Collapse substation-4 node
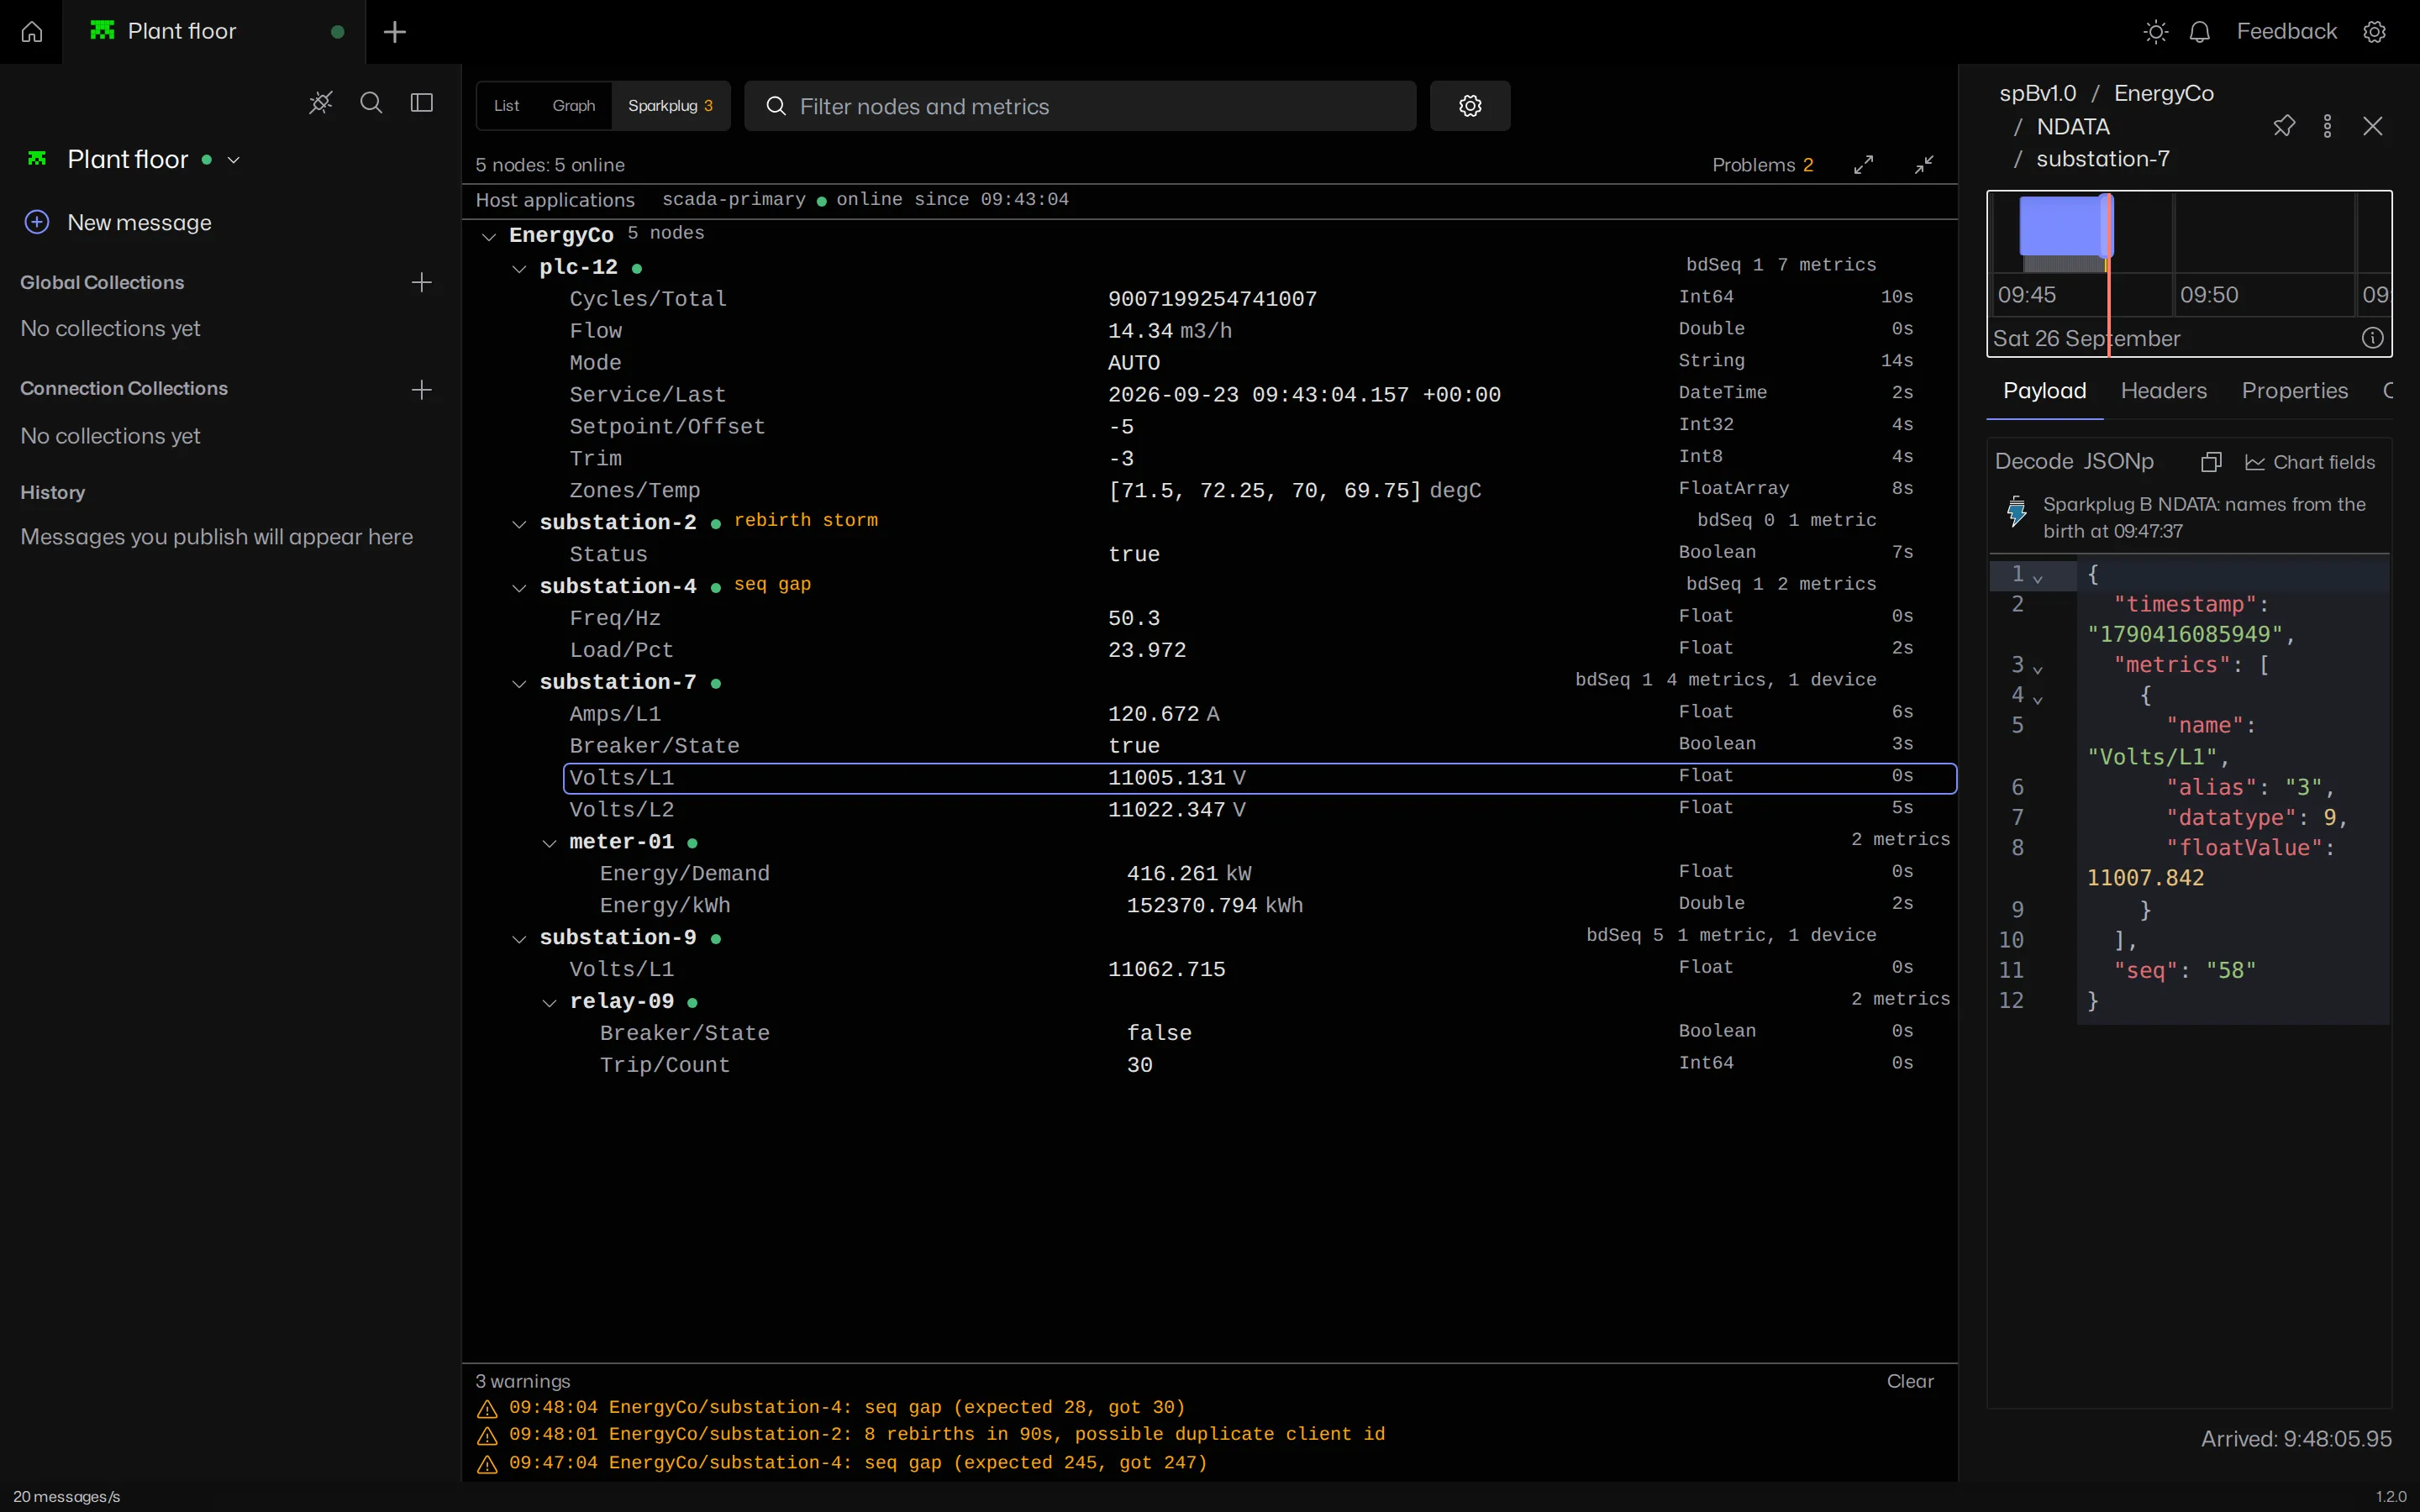This screenshot has width=2420, height=1512. (x=519, y=588)
